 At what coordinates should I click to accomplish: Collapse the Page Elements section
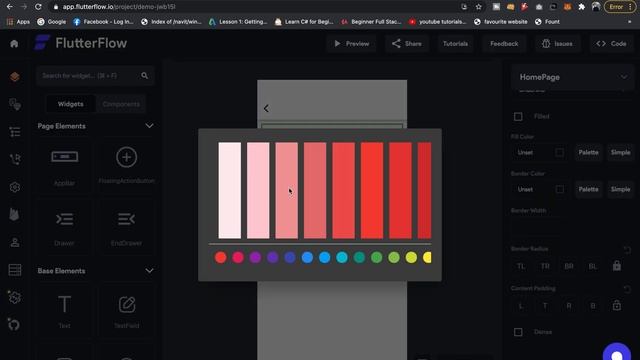coord(149,126)
